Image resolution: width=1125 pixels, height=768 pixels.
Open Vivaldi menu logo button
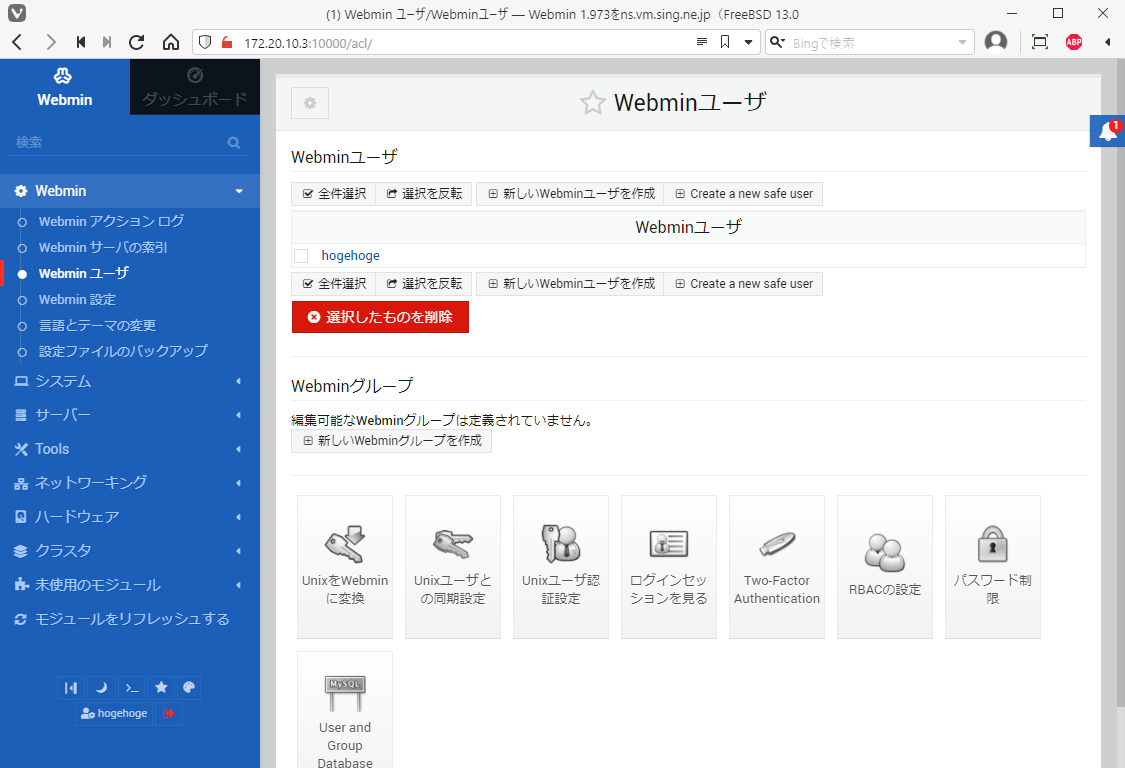coord(17,13)
